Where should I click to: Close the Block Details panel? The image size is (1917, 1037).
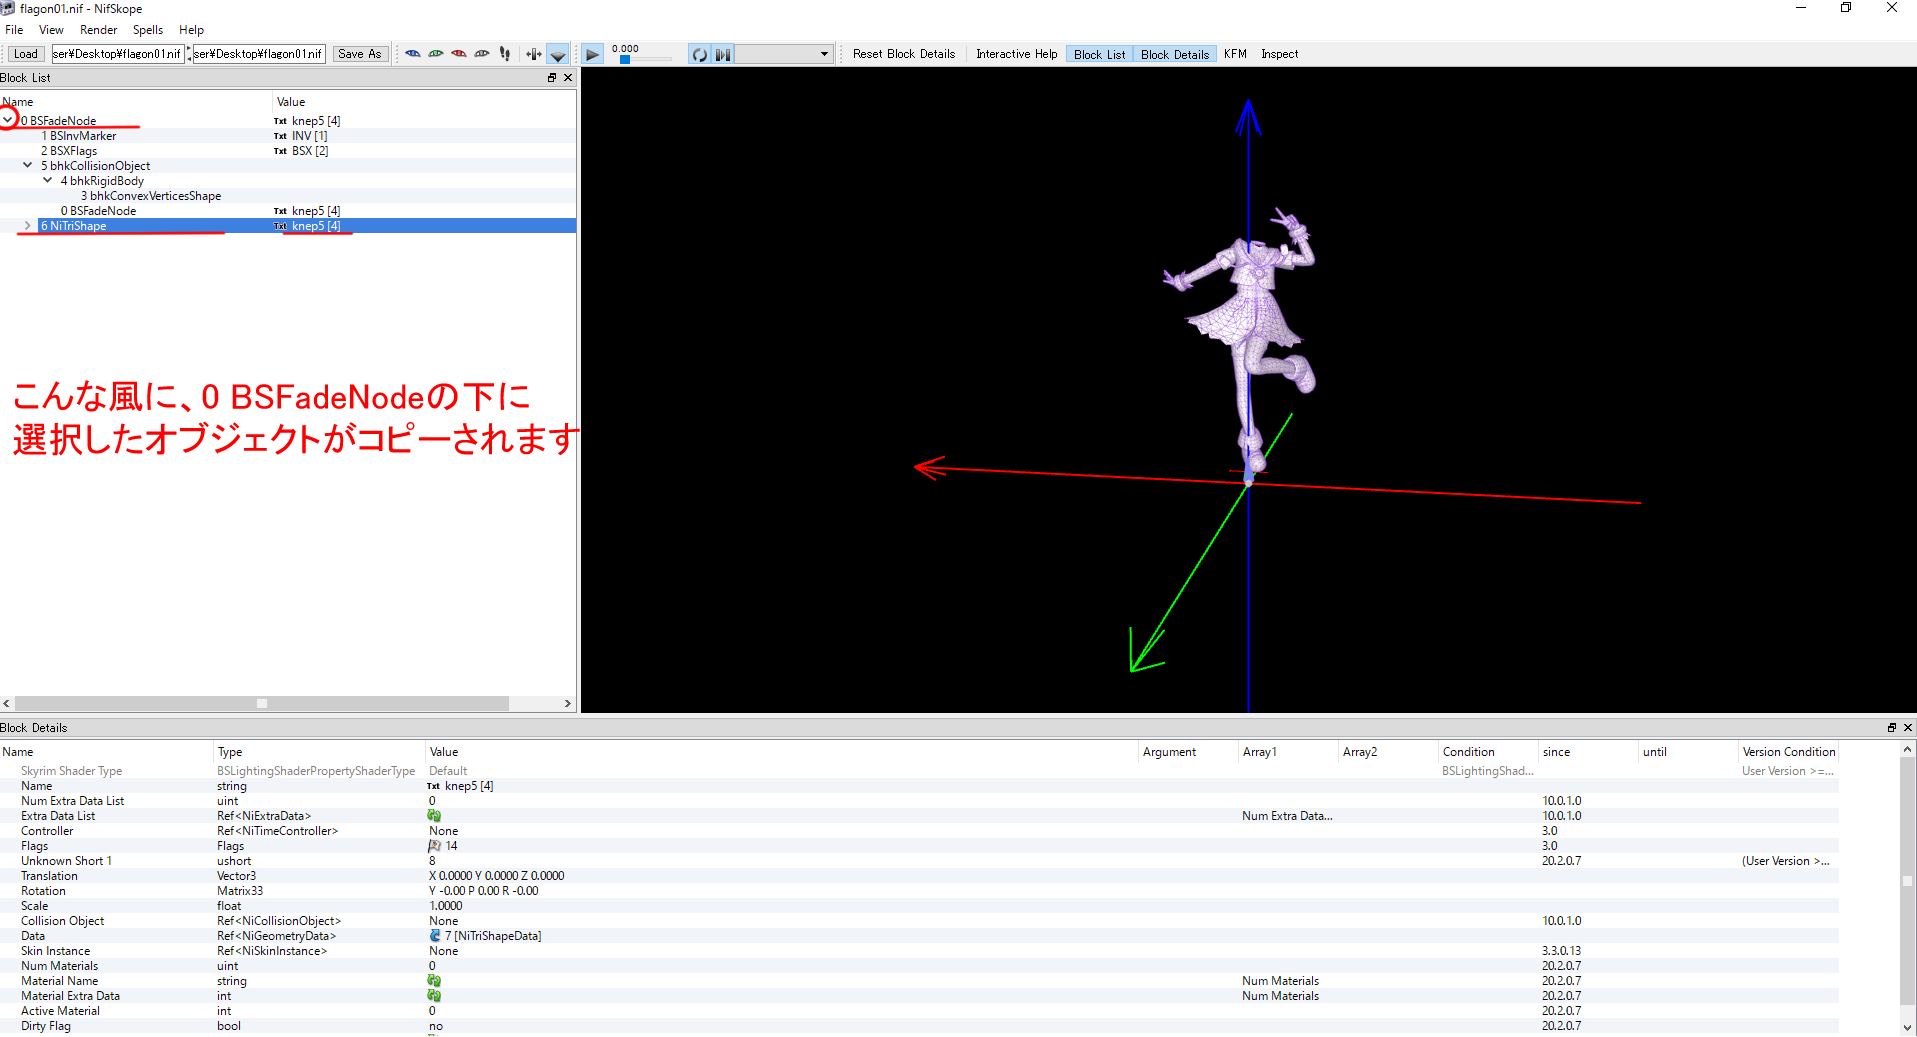pyautogui.click(x=1908, y=727)
